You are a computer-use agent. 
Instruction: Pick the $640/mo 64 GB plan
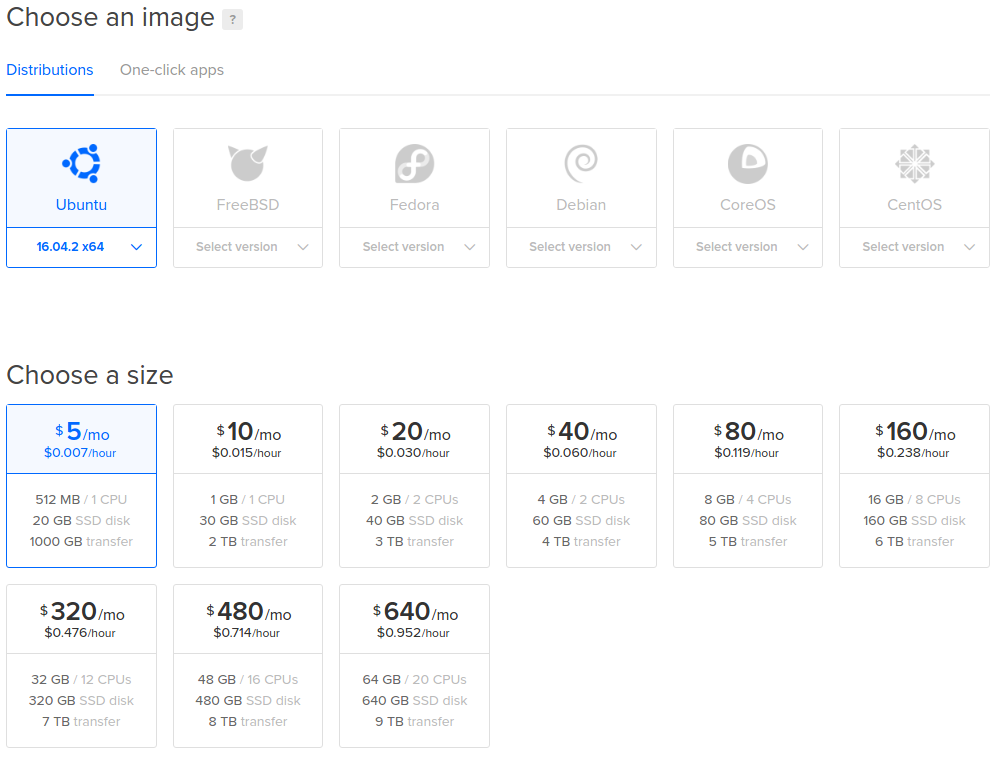tap(414, 665)
